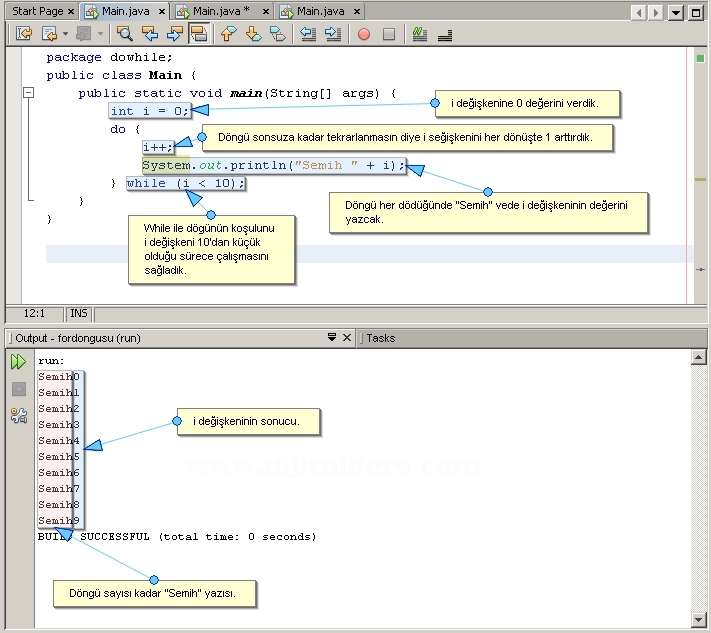Screen dimensions: 711x633
Task: Open the editor document list dropdown
Action: tap(676, 12)
